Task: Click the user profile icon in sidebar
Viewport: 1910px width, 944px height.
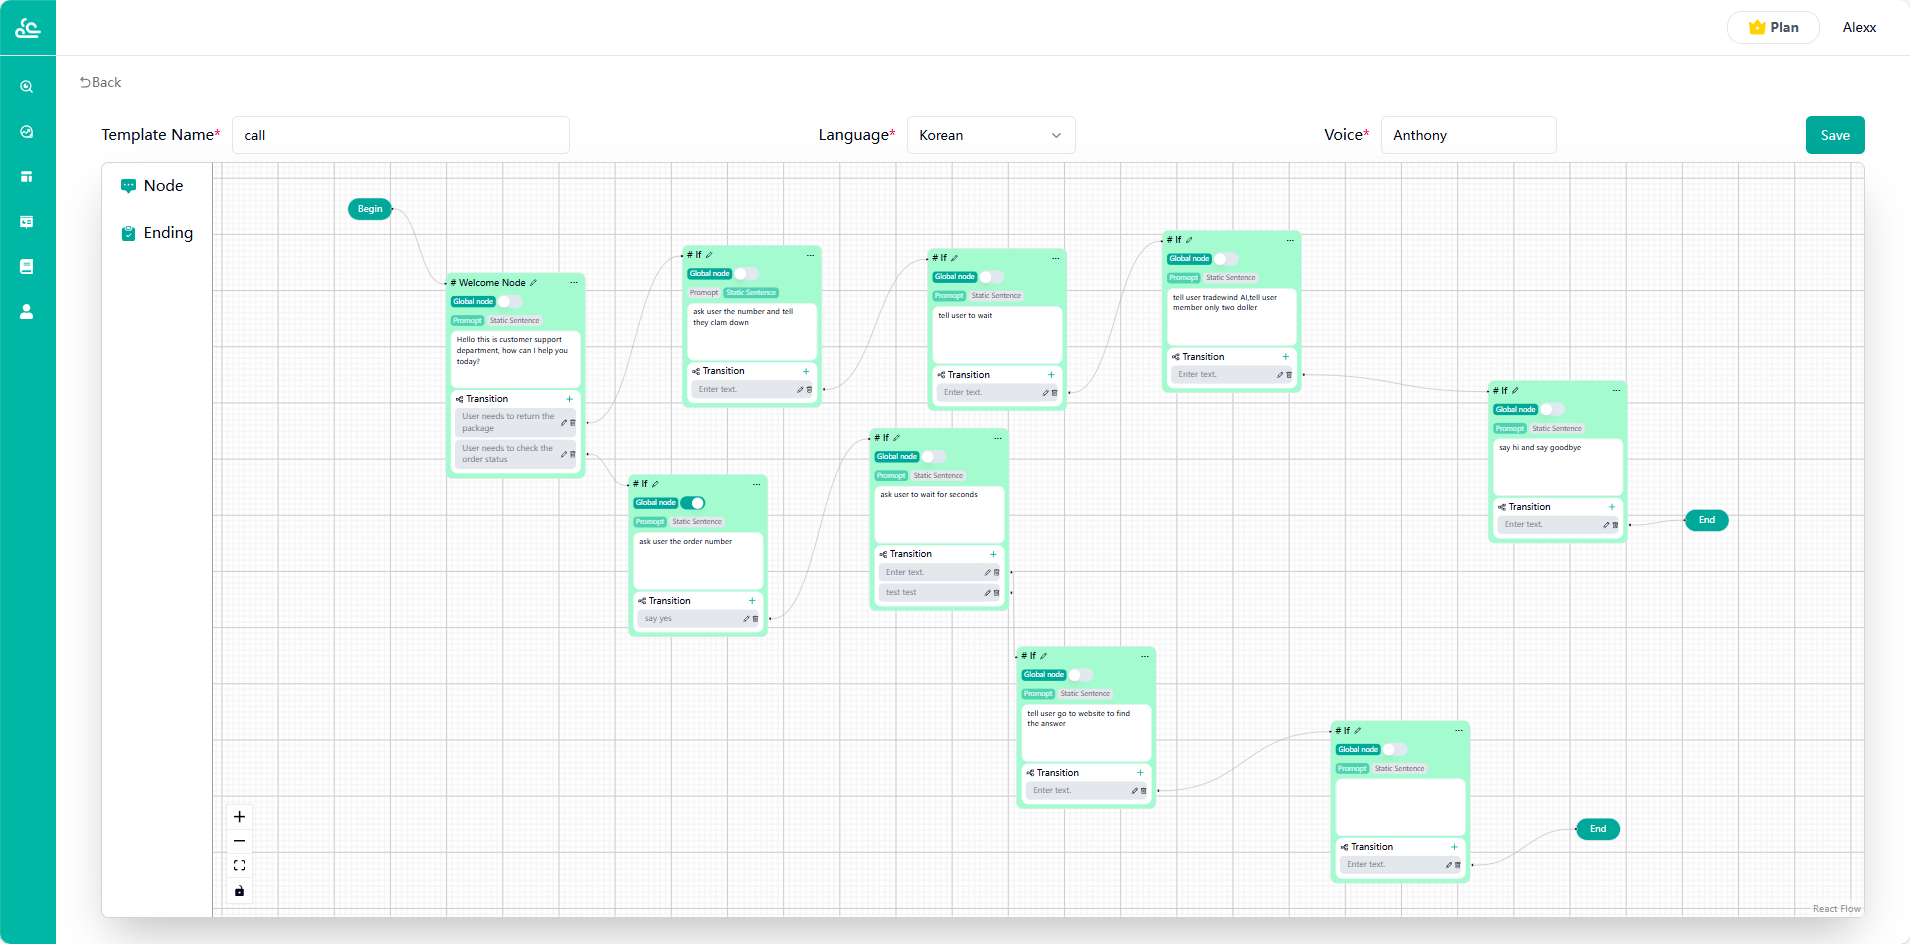Action: (27, 312)
